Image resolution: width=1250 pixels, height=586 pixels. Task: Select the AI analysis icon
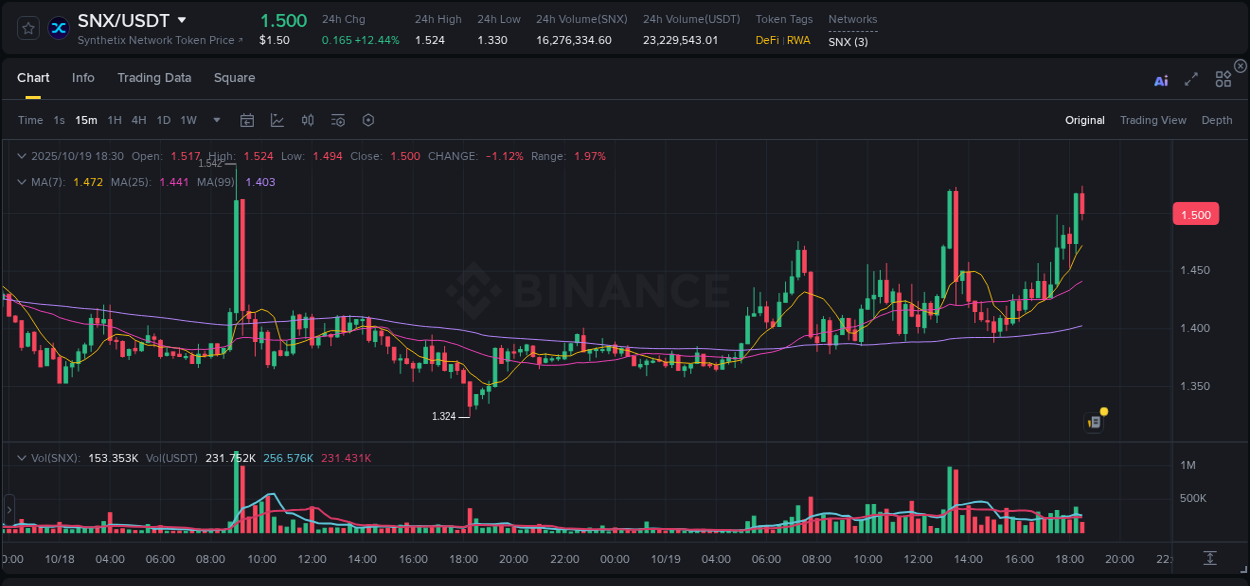[x=1160, y=80]
